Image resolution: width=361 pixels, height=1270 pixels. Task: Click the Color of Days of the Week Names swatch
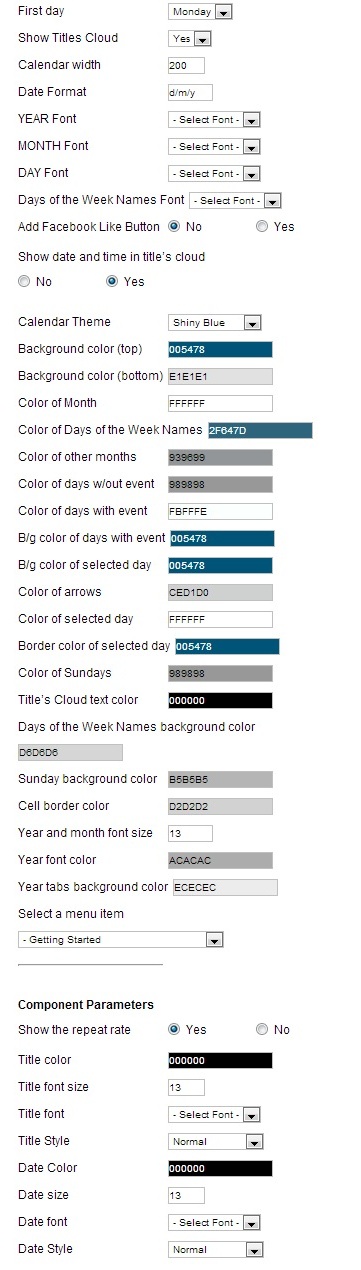click(x=260, y=431)
